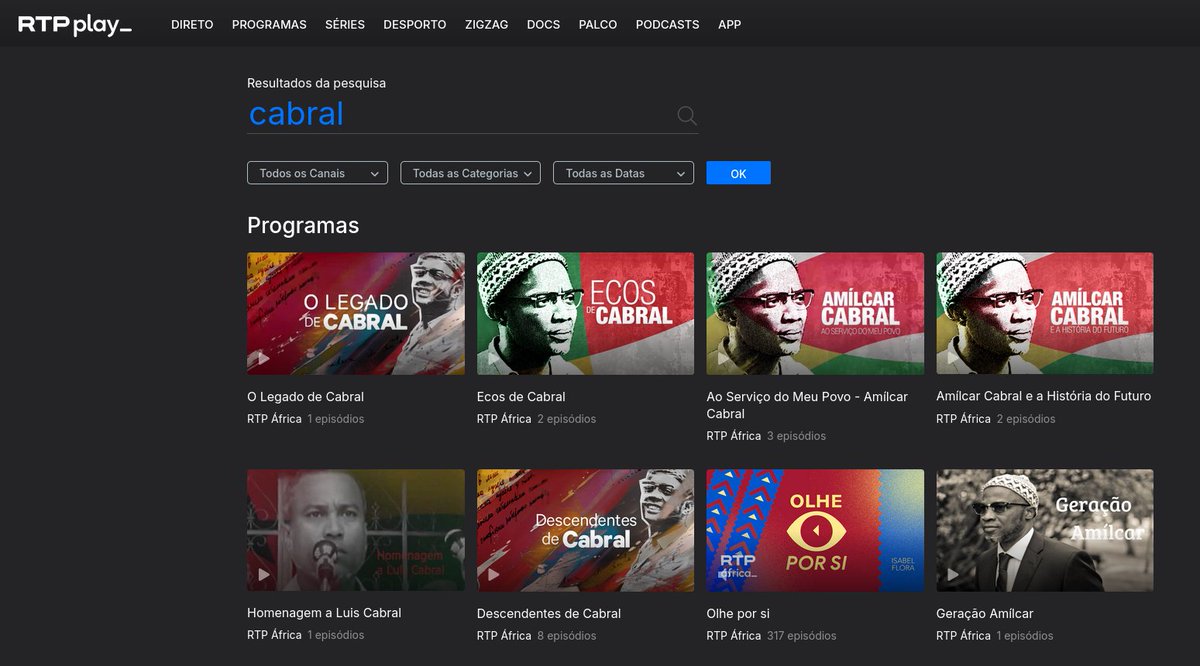Go to the DIRETO menu
The width and height of the screenshot is (1200, 666).
pos(192,24)
